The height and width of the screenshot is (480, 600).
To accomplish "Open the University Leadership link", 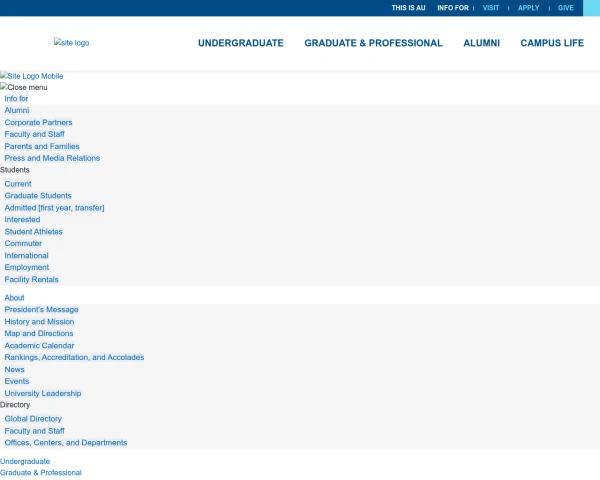I will [x=43, y=393].
